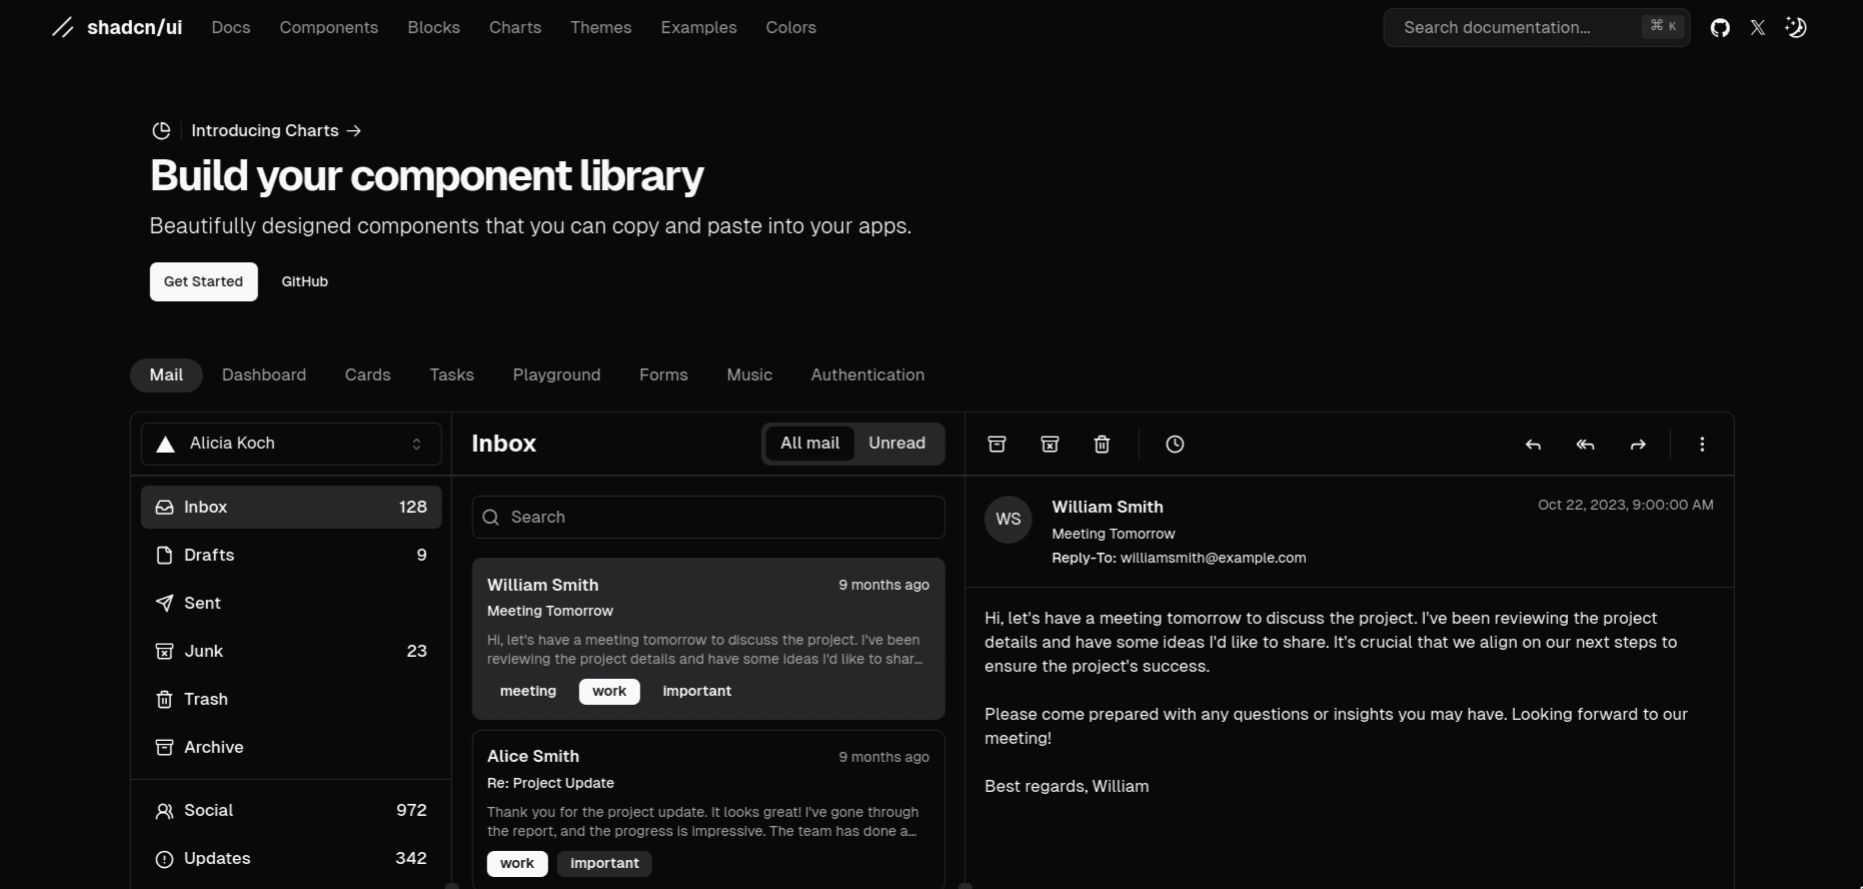Click the shadcn/ui logo

click(117, 28)
